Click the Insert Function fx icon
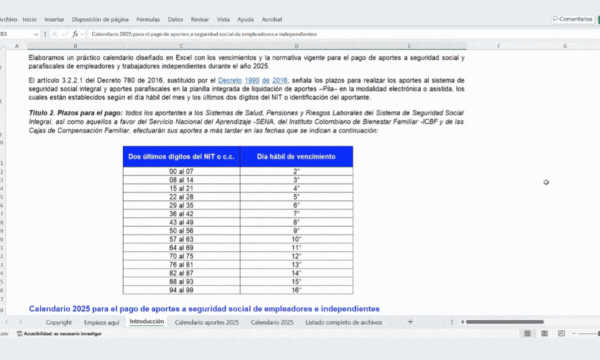Viewport: 600px width, 360px height. pyautogui.click(x=75, y=34)
